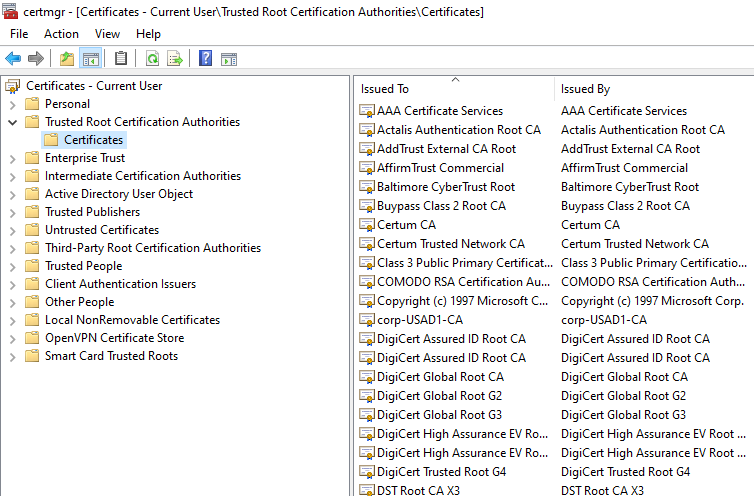The height and width of the screenshot is (496, 754).
Task: Click the Certum CA certificate icon
Action: [x=367, y=225]
